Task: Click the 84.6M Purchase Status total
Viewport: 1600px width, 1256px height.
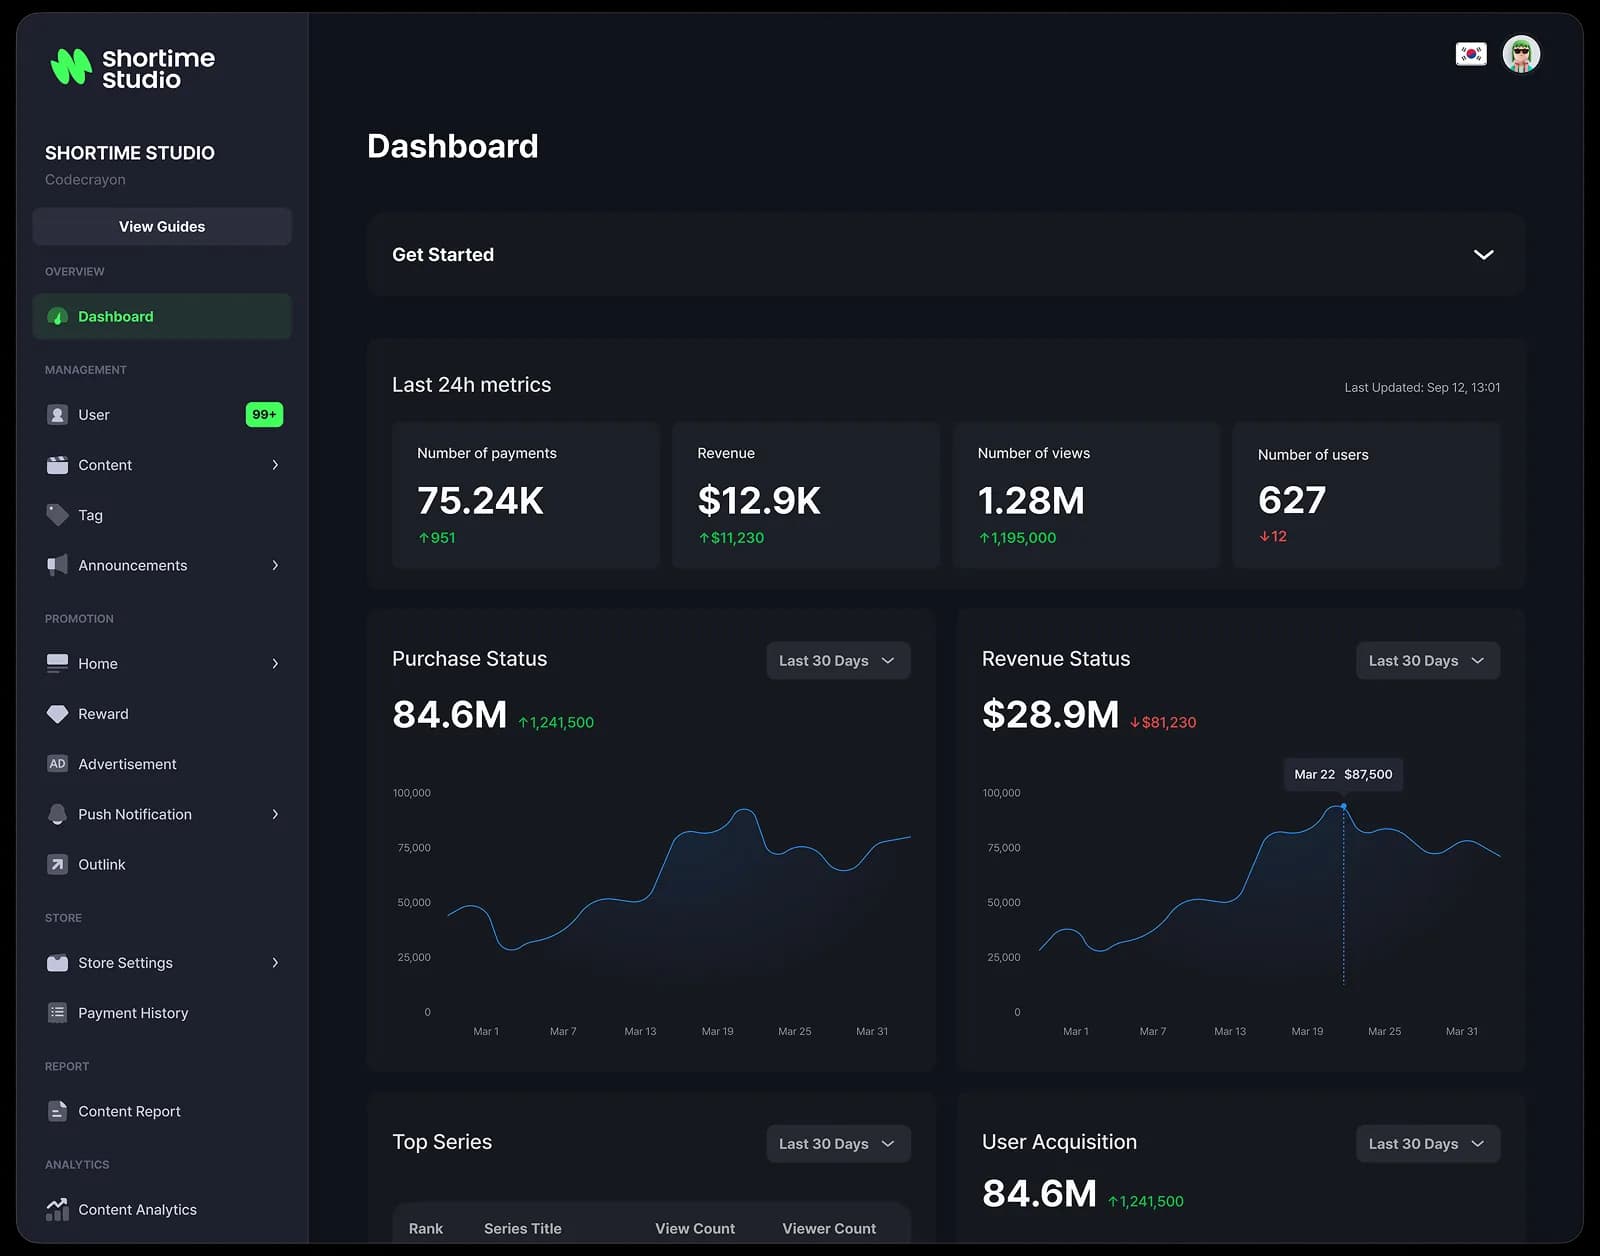Action: click(450, 714)
